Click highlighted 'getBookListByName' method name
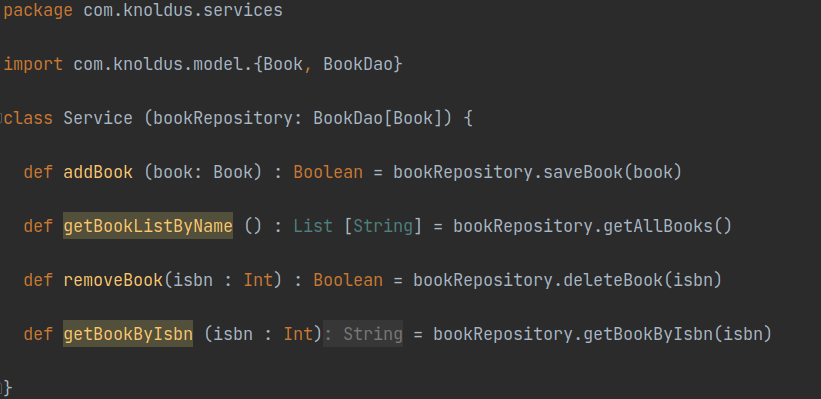This screenshot has height=399, width=821. [148, 226]
